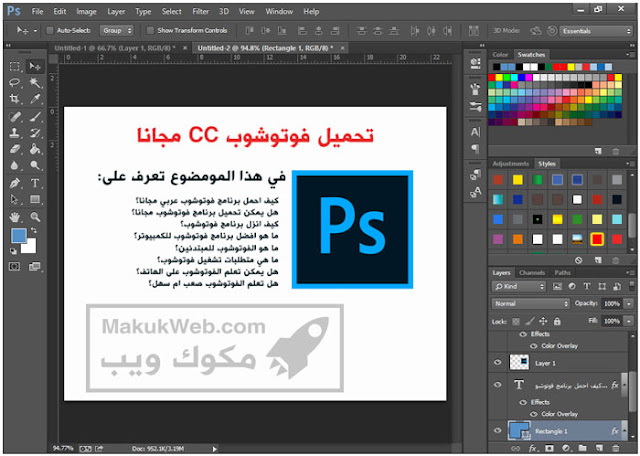Enable Show Transform Controls checkbox
This screenshot has height=456, width=640.
coord(150,31)
